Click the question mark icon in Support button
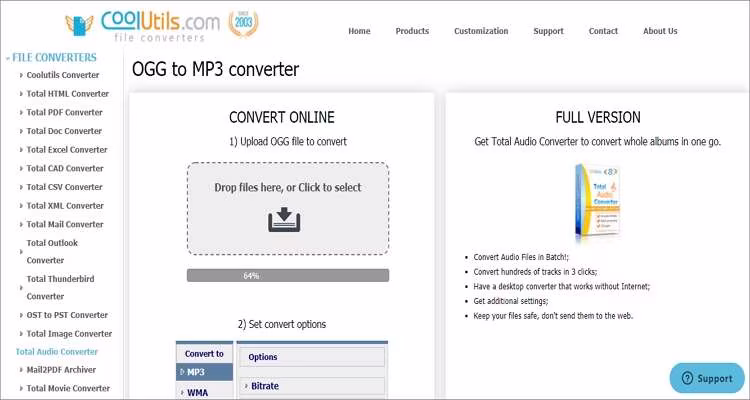 pyautogui.click(x=687, y=378)
